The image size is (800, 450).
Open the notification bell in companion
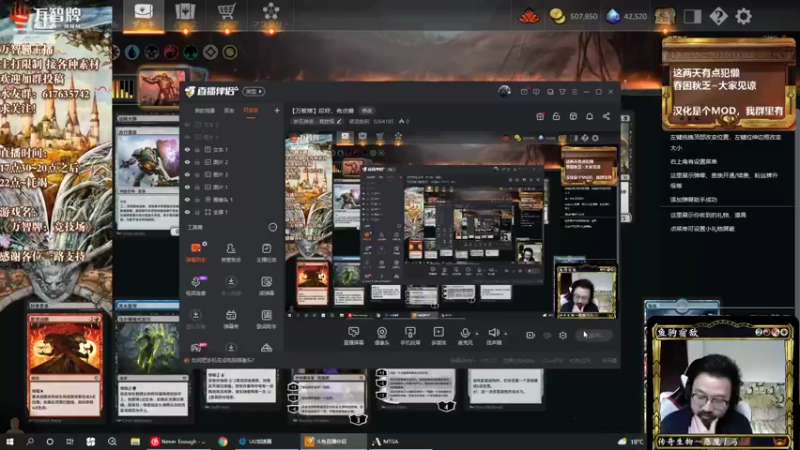pos(589,116)
